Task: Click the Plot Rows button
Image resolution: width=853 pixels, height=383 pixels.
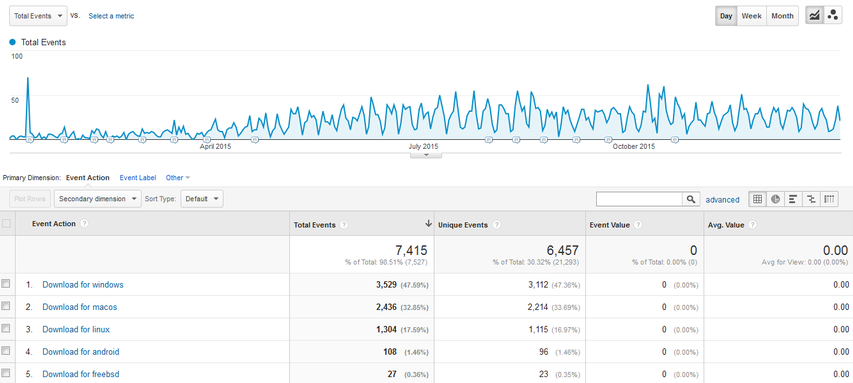Action: pos(30,199)
